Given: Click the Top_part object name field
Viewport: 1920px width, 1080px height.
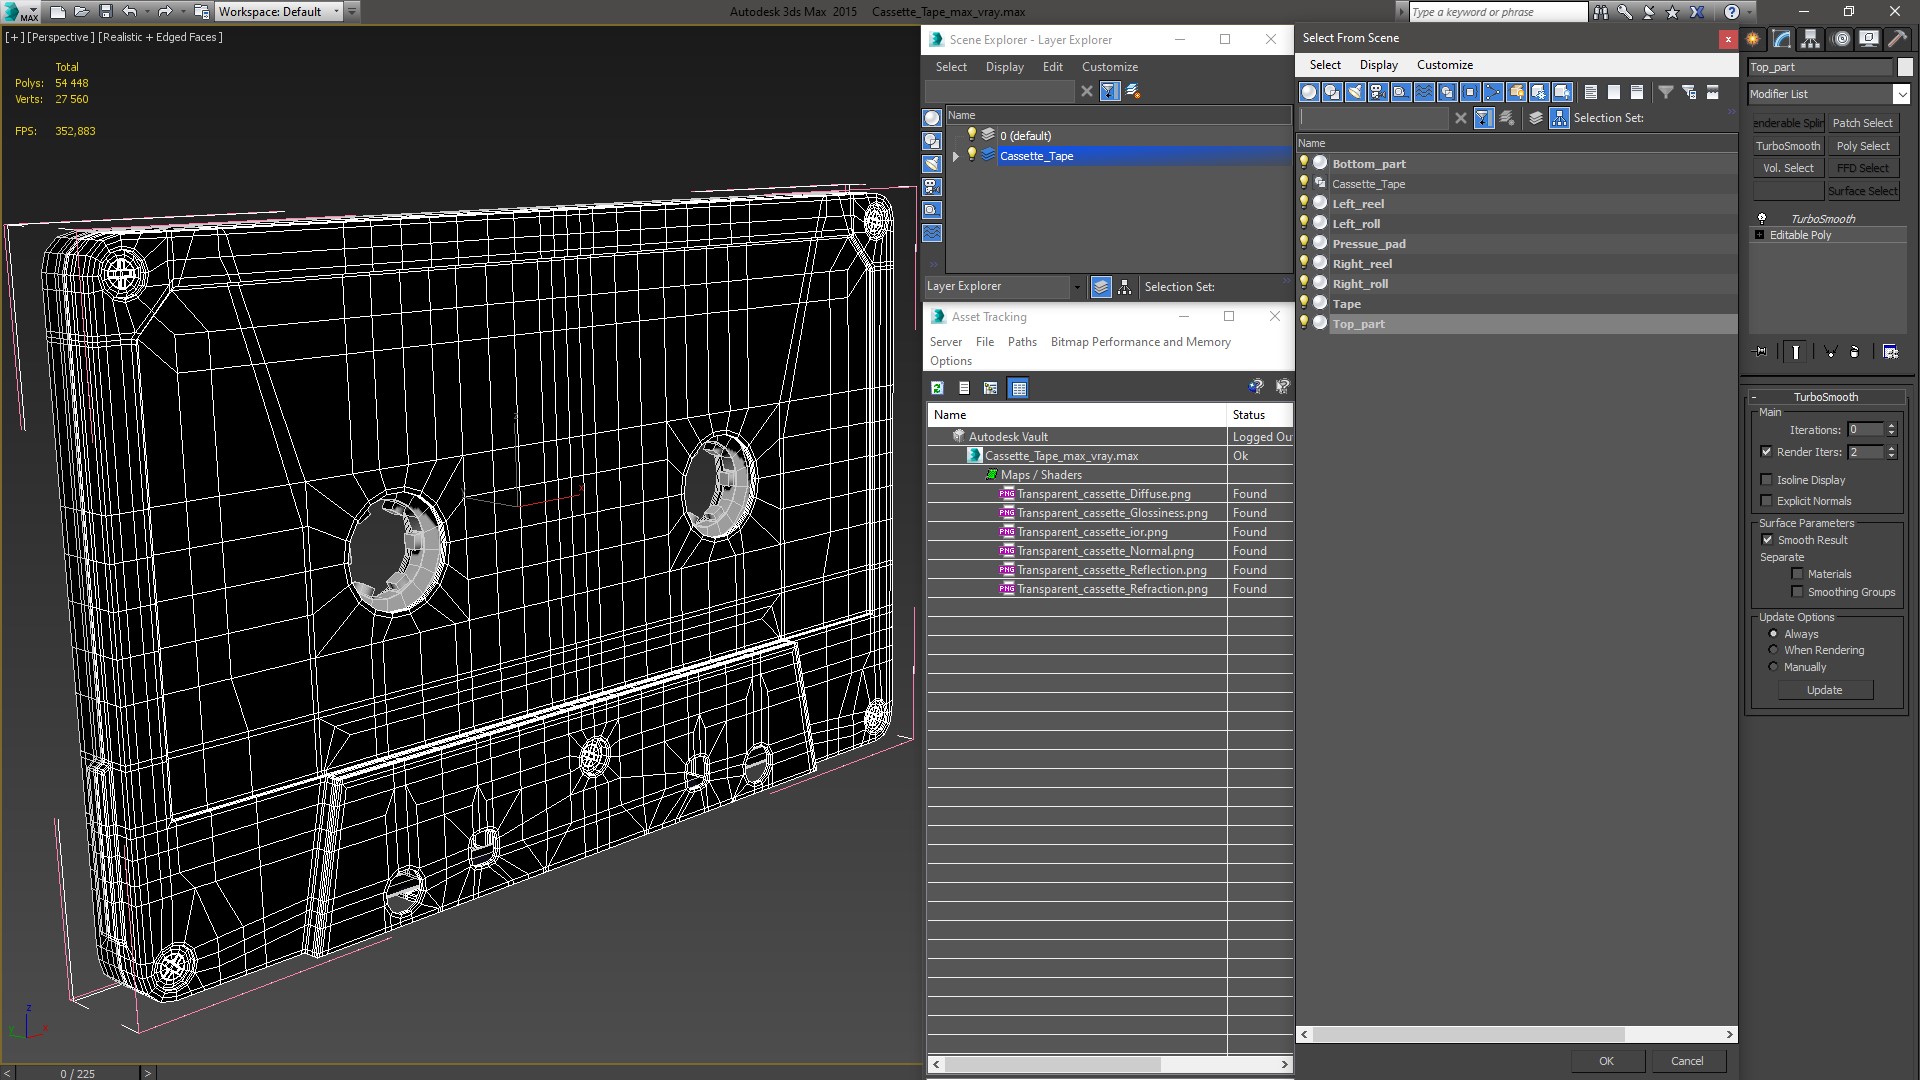Looking at the screenshot, I should click(1821, 67).
